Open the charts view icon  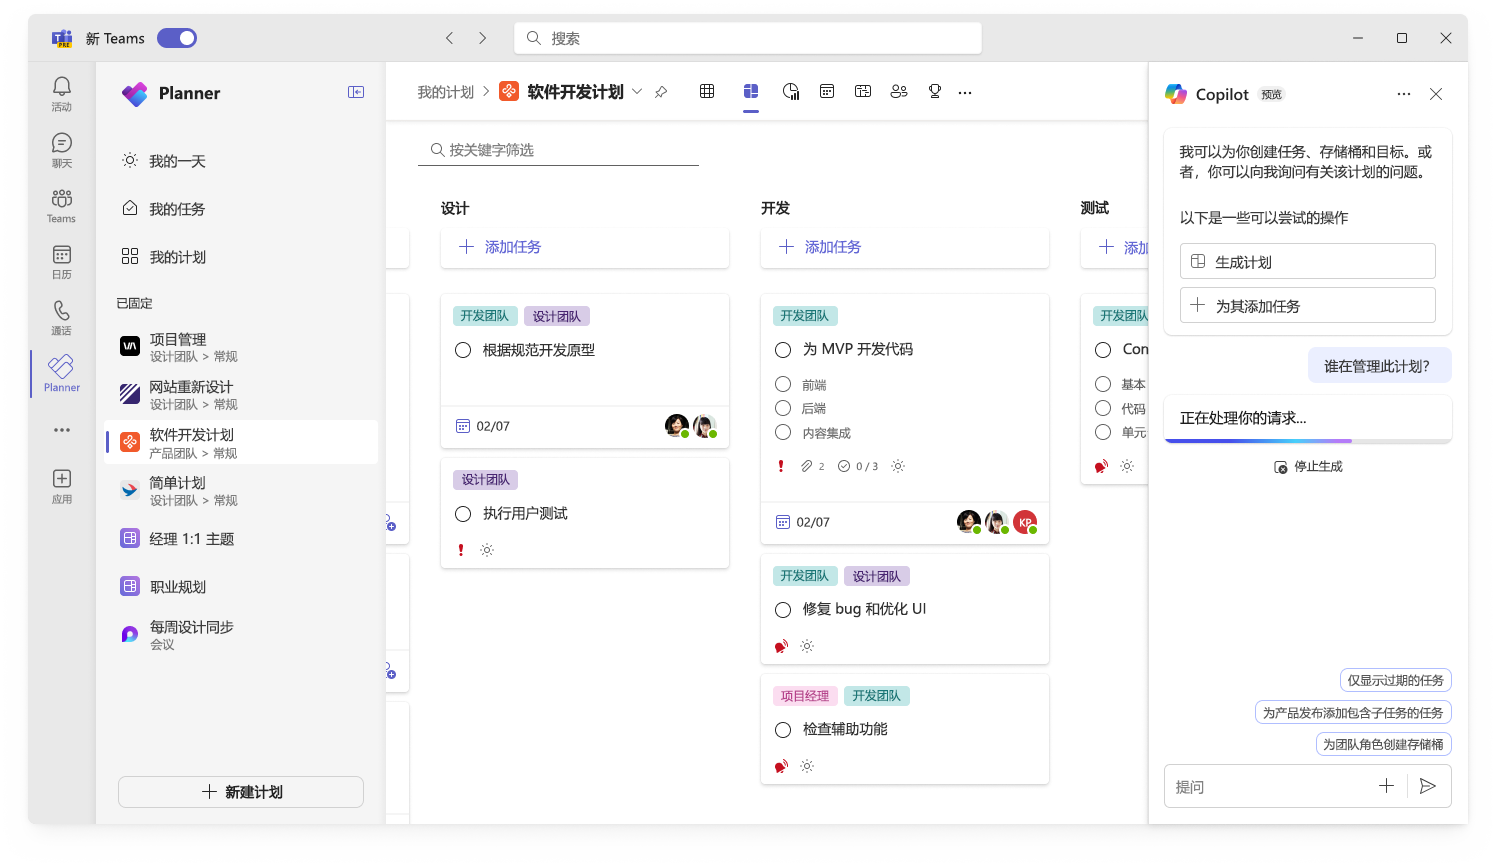pos(791,91)
